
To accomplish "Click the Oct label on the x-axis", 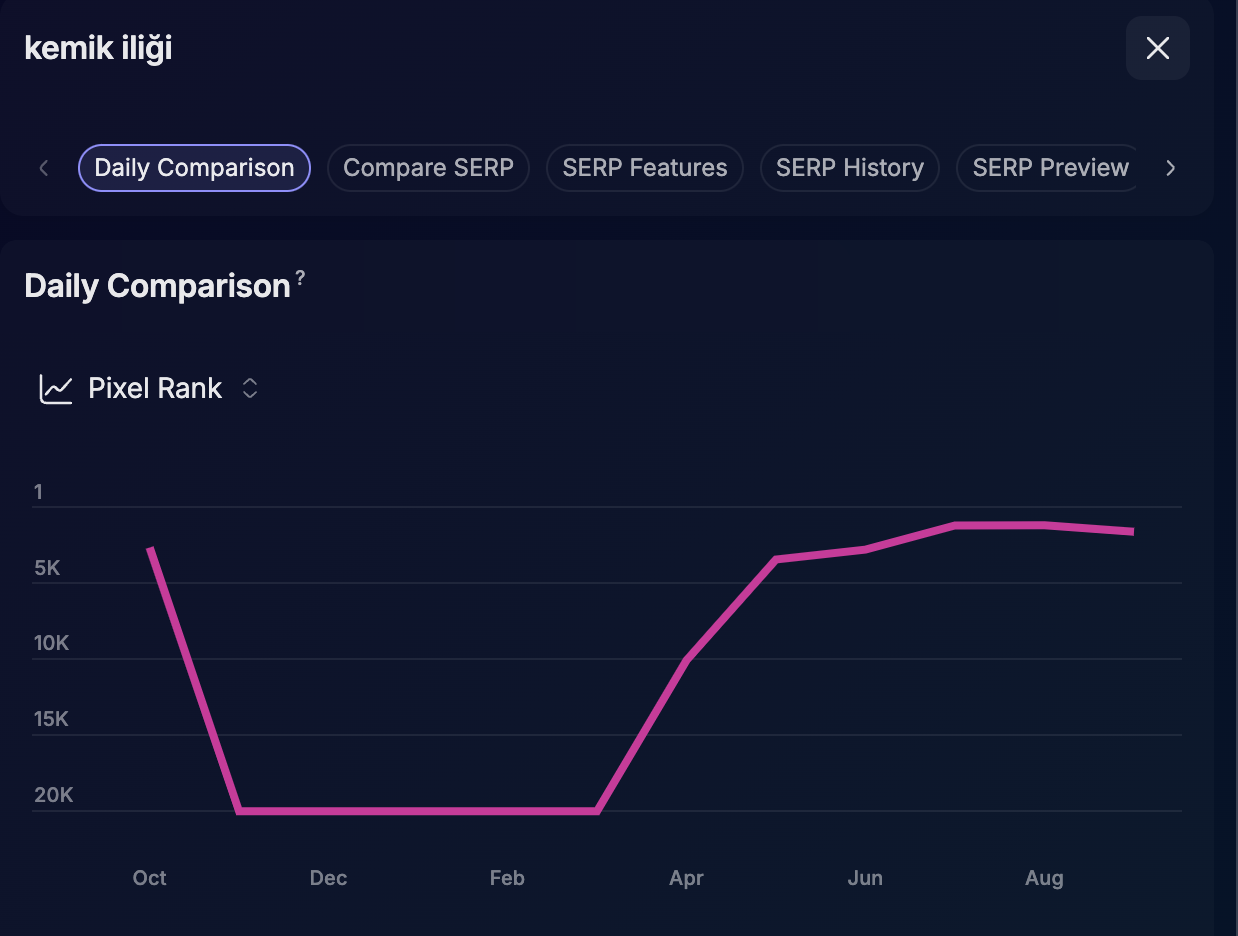I will coord(149,878).
